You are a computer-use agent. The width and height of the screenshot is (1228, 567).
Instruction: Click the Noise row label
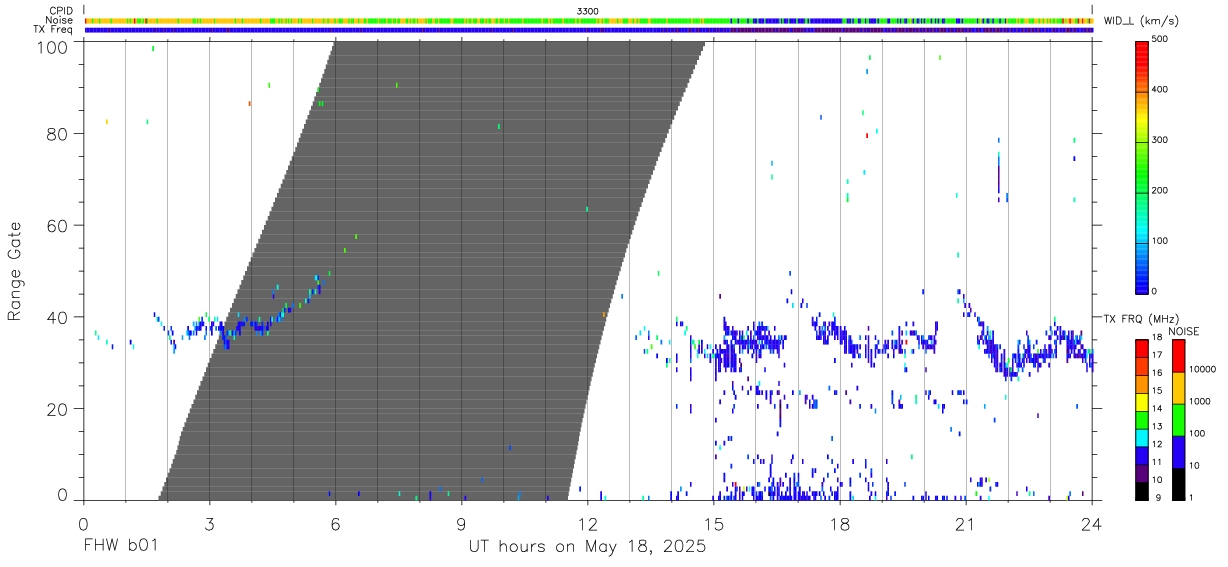(x=59, y=20)
